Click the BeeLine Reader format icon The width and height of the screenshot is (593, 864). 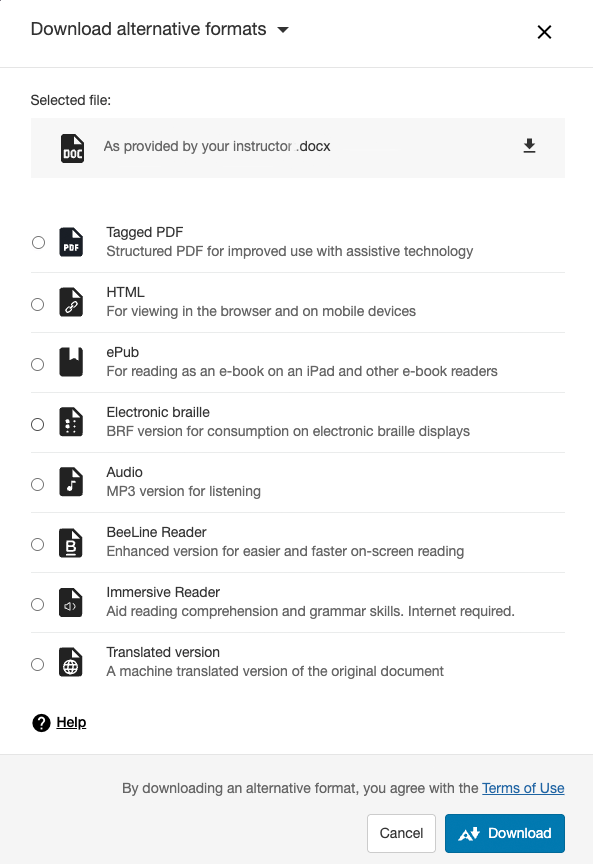pyautogui.click(x=70, y=542)
